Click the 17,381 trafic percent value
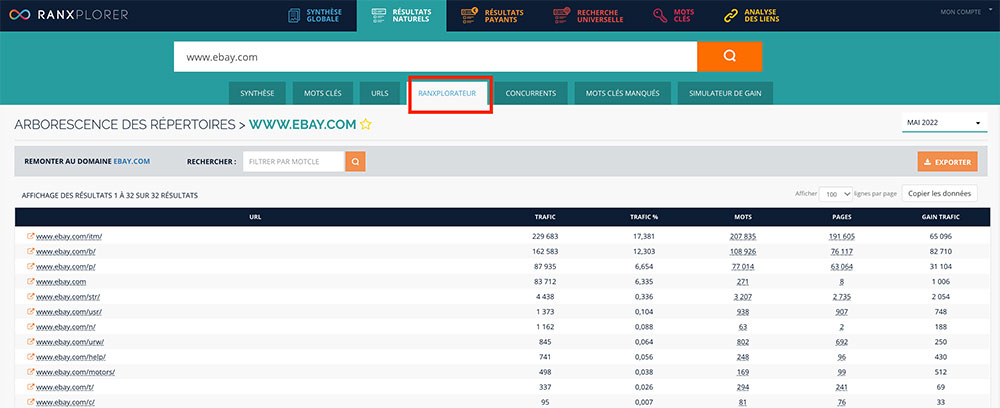1000x408 pixels. (644, 237)
